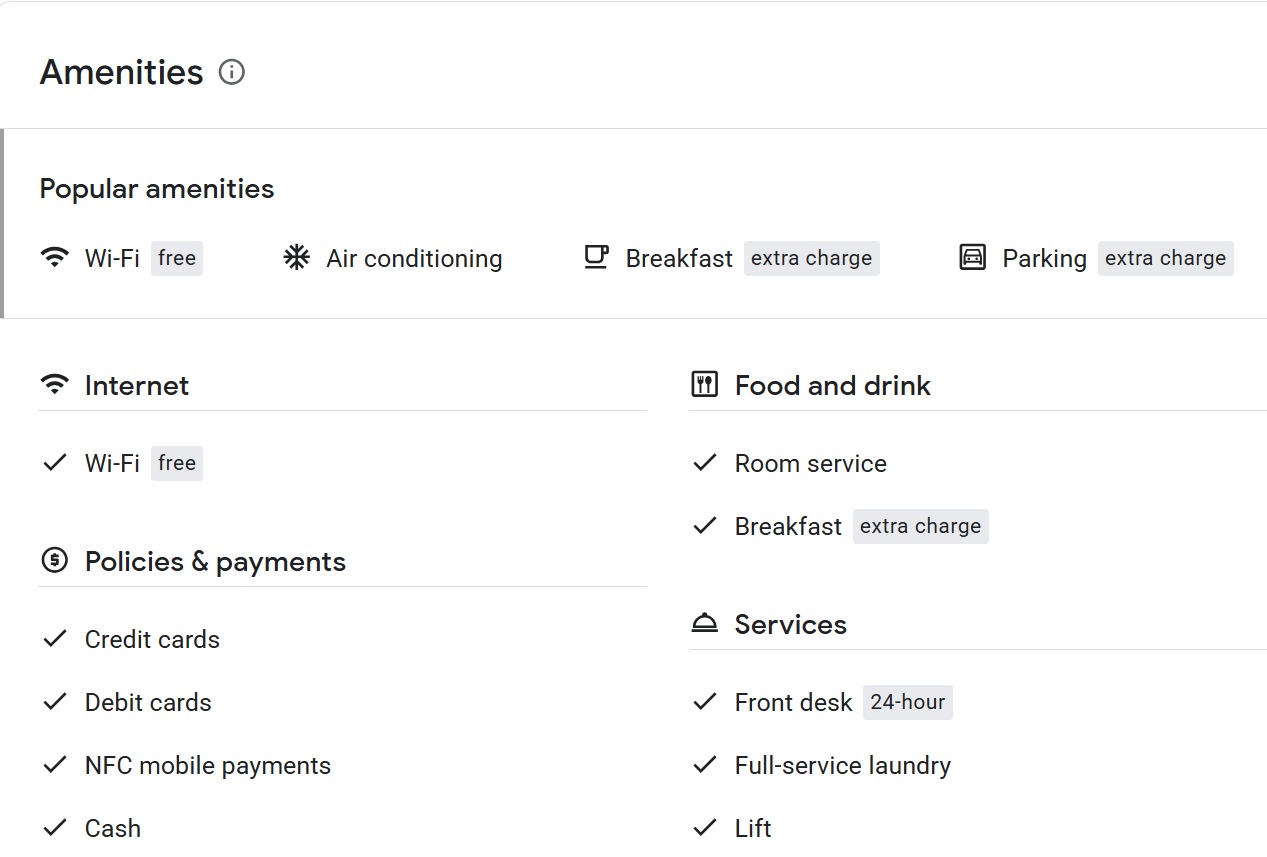
Task: Click the checkmark next to Room service
Action: (x=705, y=463)
